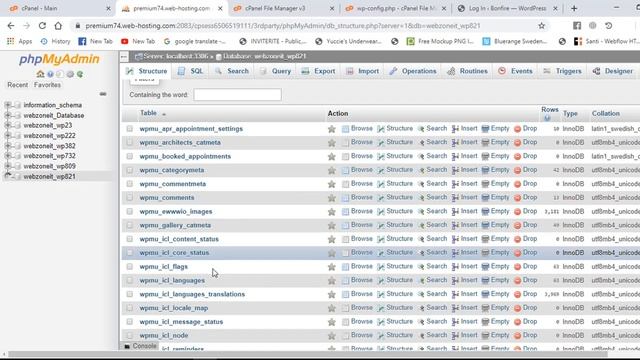The height and width of the screenshot is (360, 640).
Task: Click the Favorites link in the sidebar
Action: [x=47, y=85]
